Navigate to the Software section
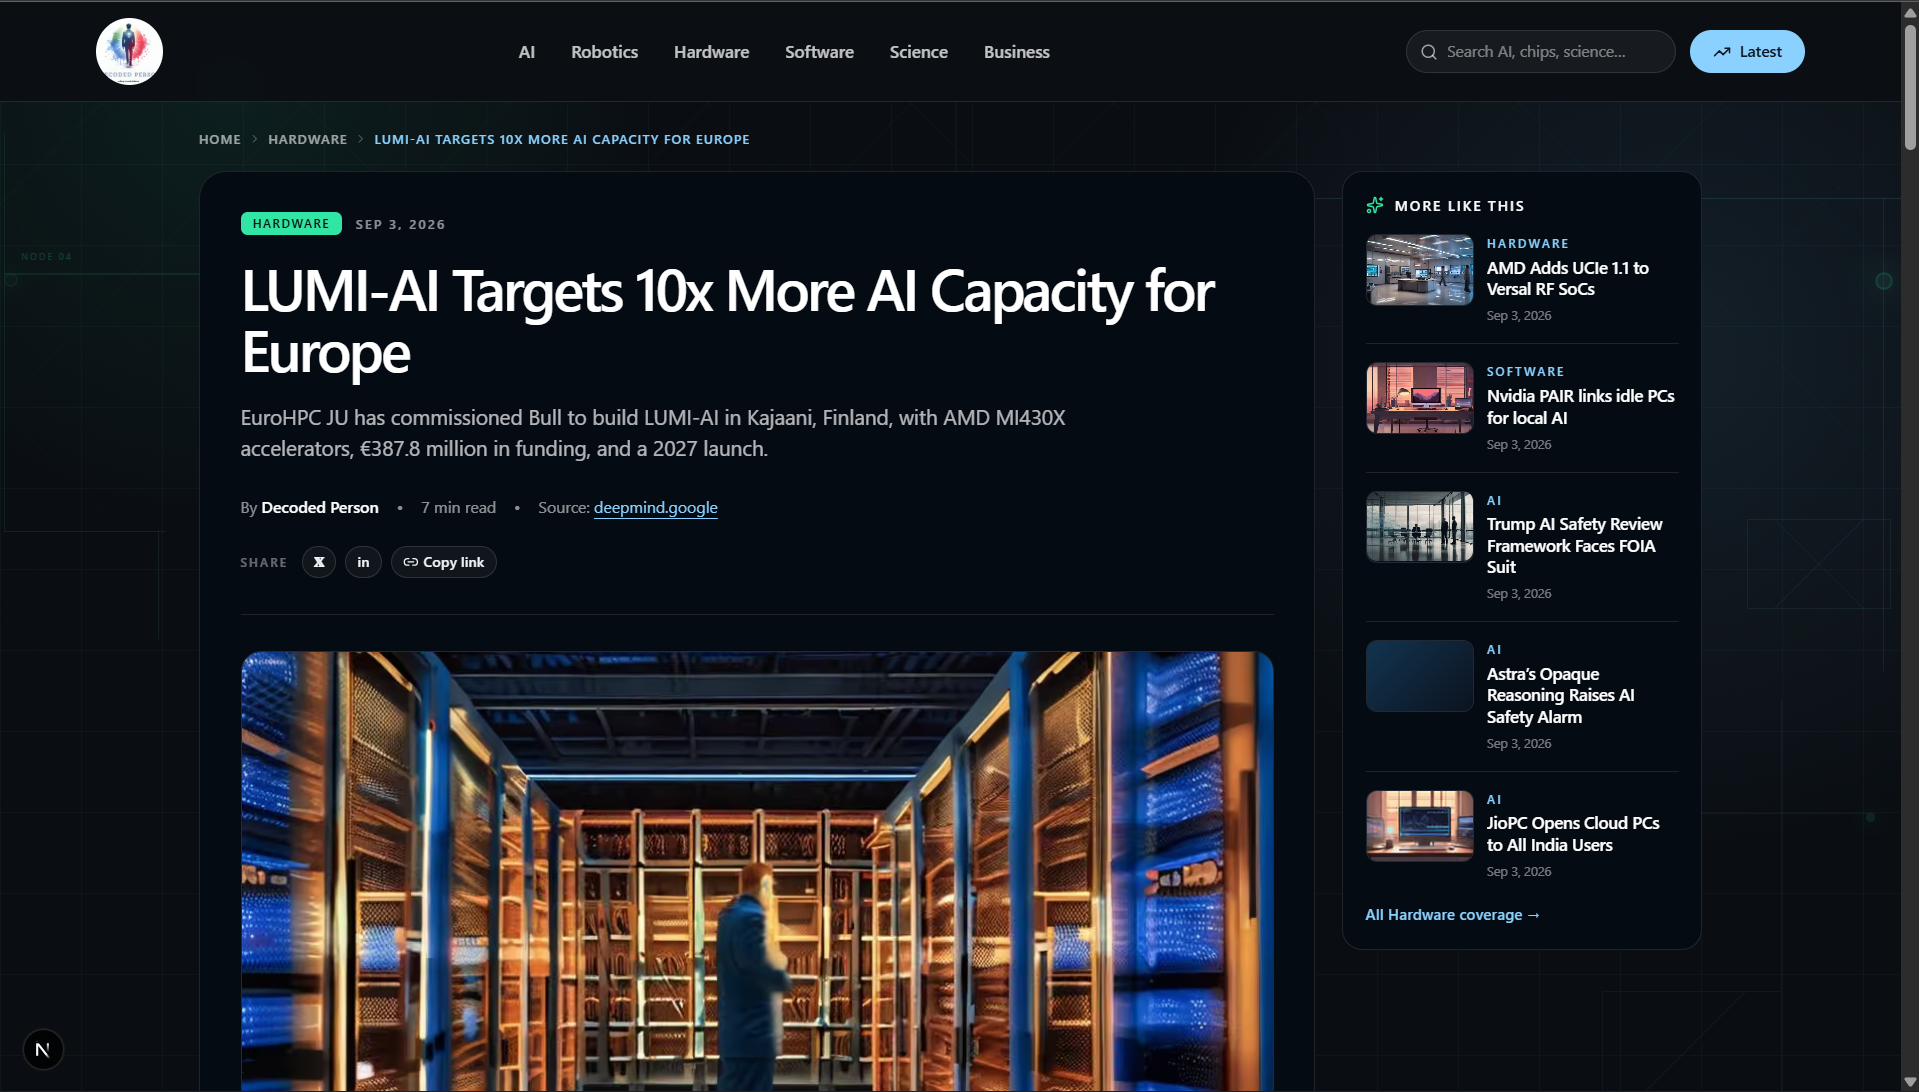The height and width of the screenshot is (1092, 1919). (819, 52)
